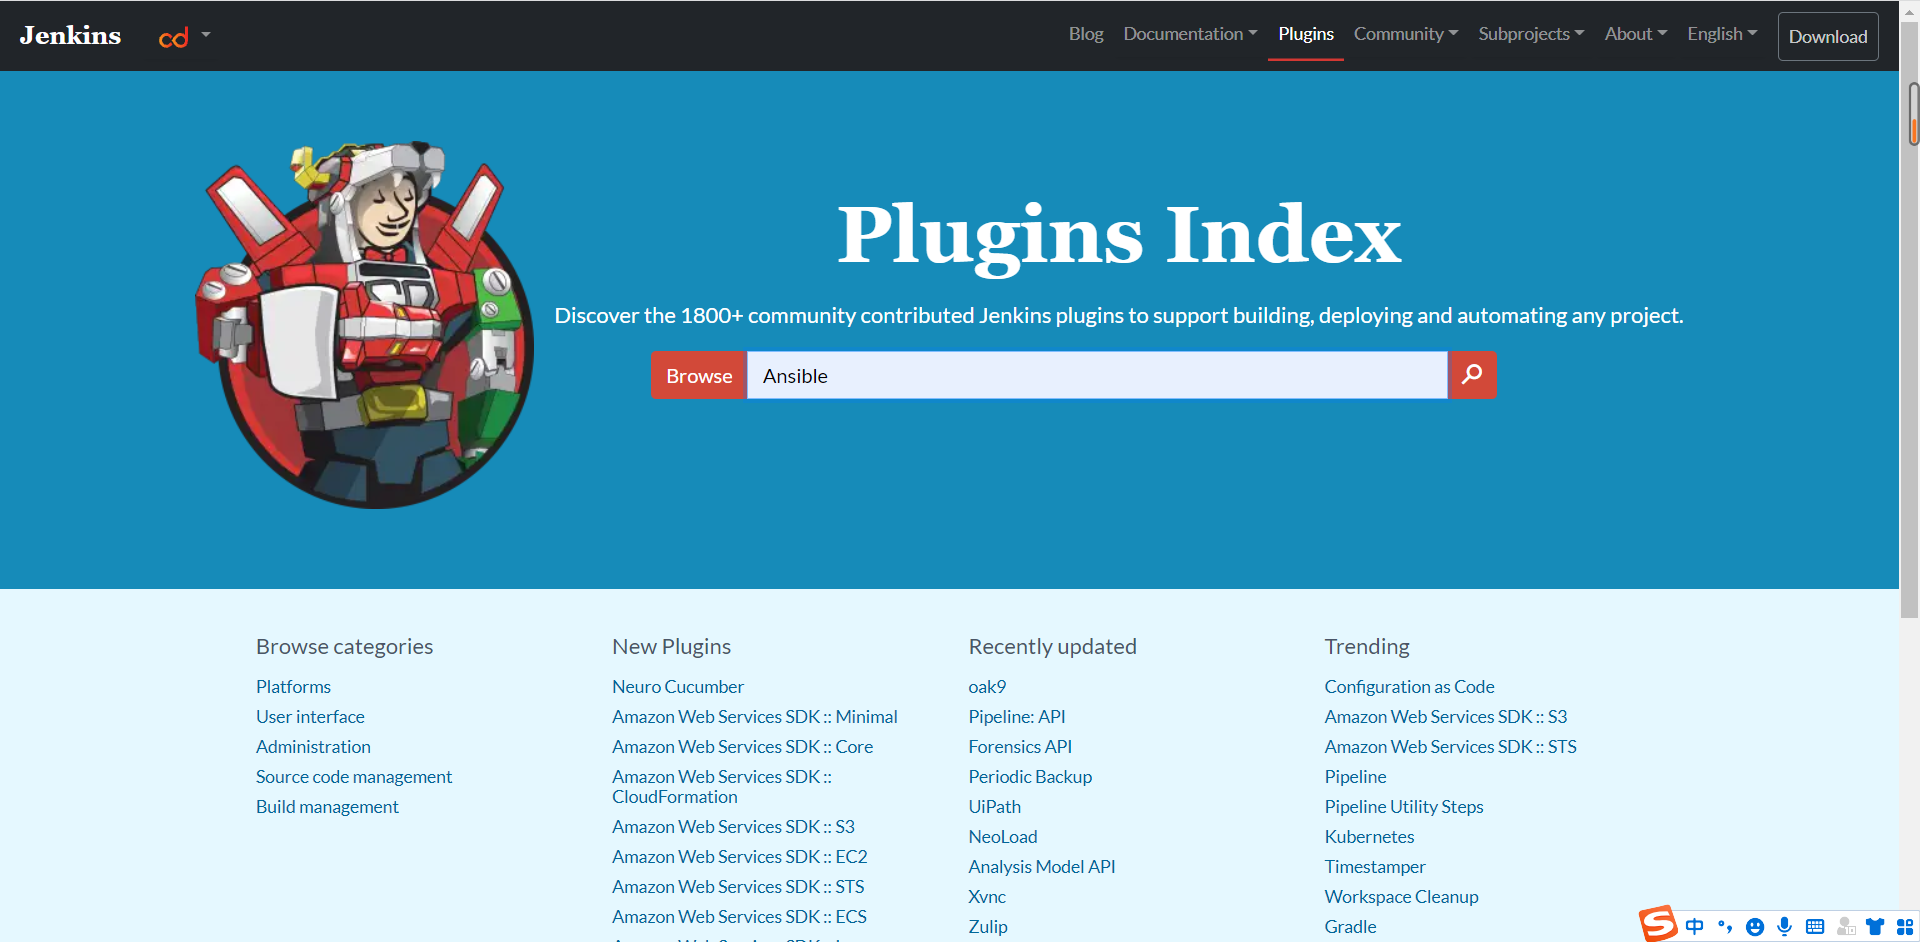Click the Sogou S logo icon
This screenshot has height=942, width=1920.
click(x=1658, y=924)
